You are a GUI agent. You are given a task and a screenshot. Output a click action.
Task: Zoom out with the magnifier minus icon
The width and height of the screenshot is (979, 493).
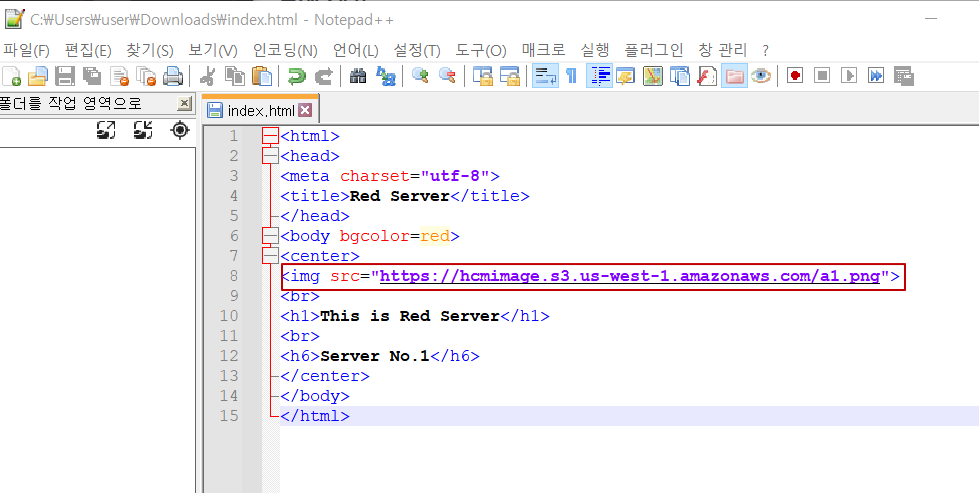tap(447, 76)
